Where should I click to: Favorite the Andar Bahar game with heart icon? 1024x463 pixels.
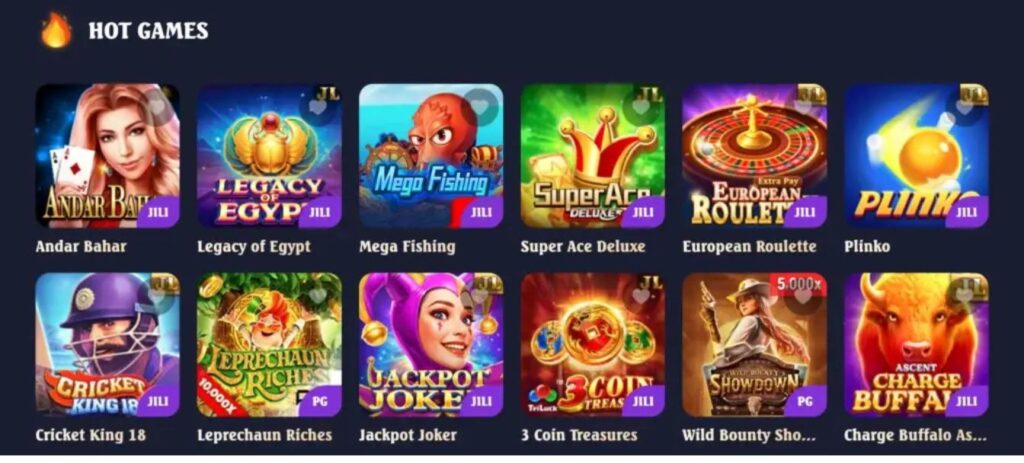(x=156, y=105)
